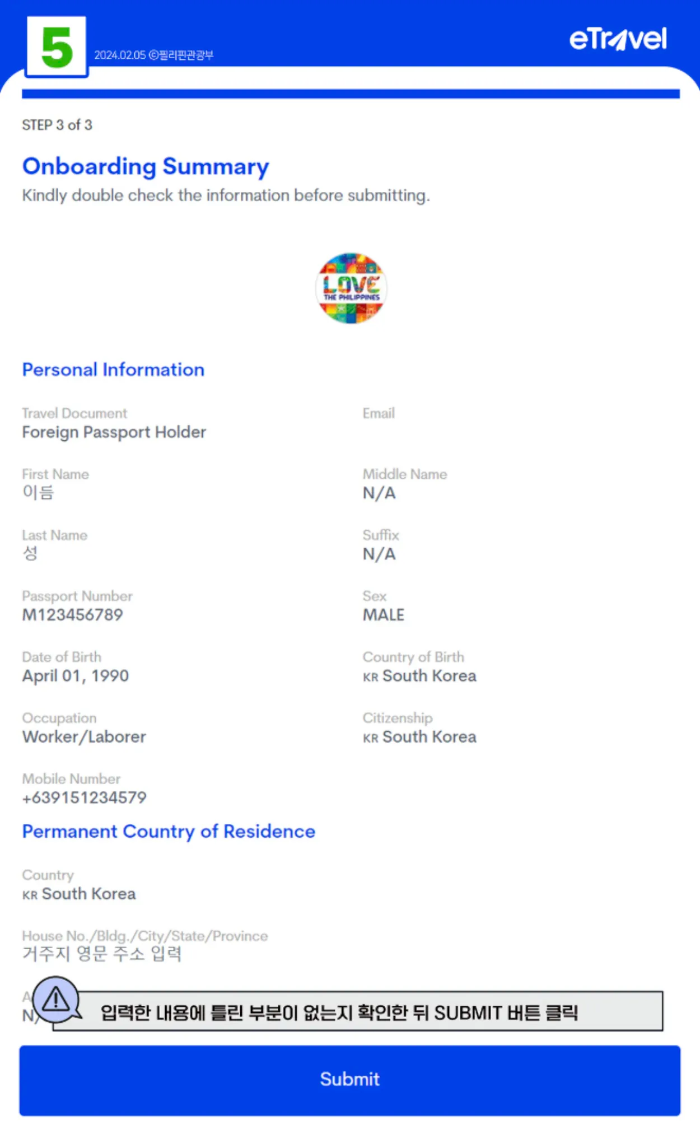This screenshot has width=700, height=1131.
Task: Select the Travel Document field value
Action: (x=114, y=432)
